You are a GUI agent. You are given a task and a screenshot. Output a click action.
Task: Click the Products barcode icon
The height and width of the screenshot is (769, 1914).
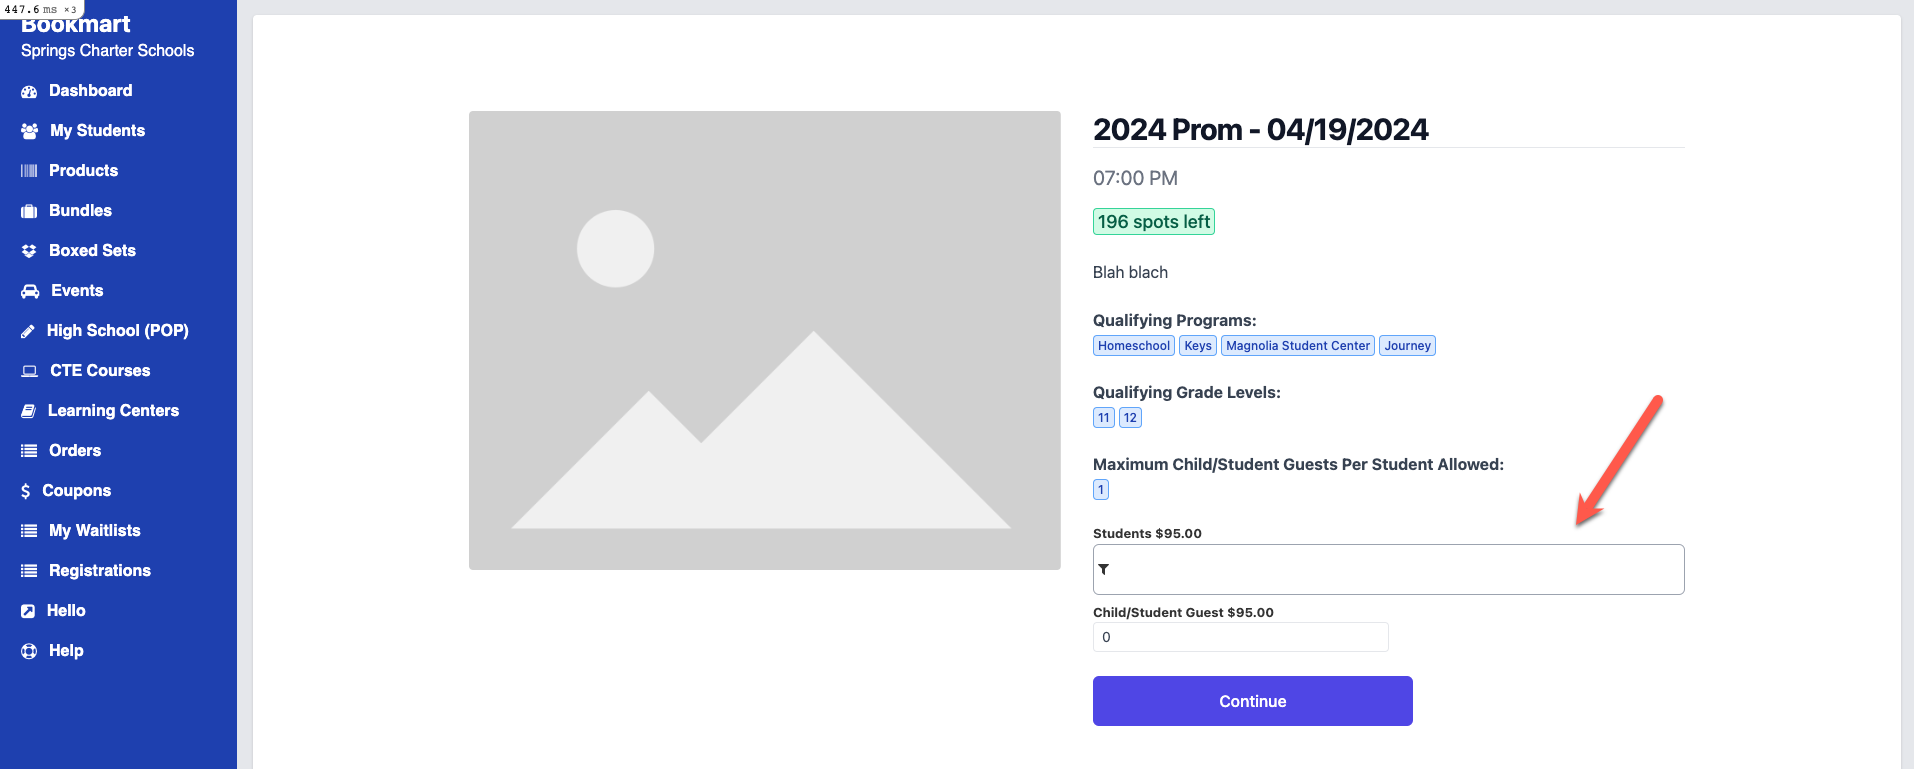coord(29,171)
